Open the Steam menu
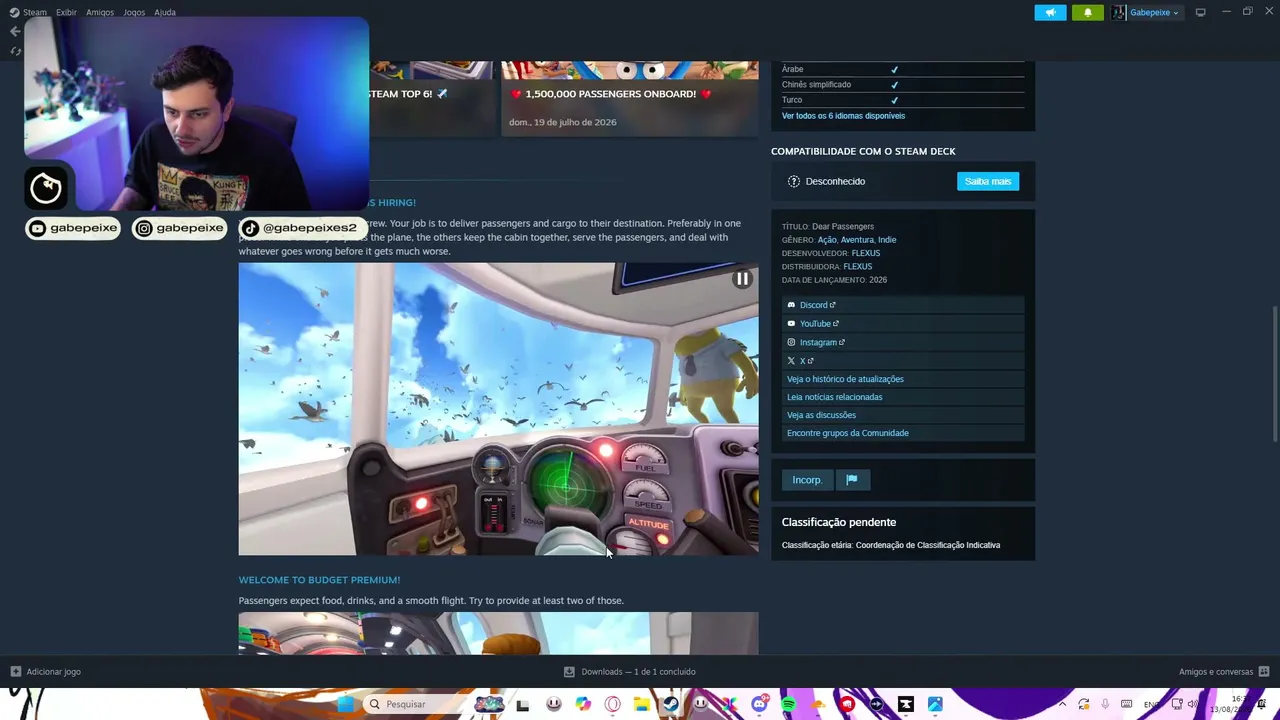This screenshot has height=720, width=1280. [x=28, y=12]
